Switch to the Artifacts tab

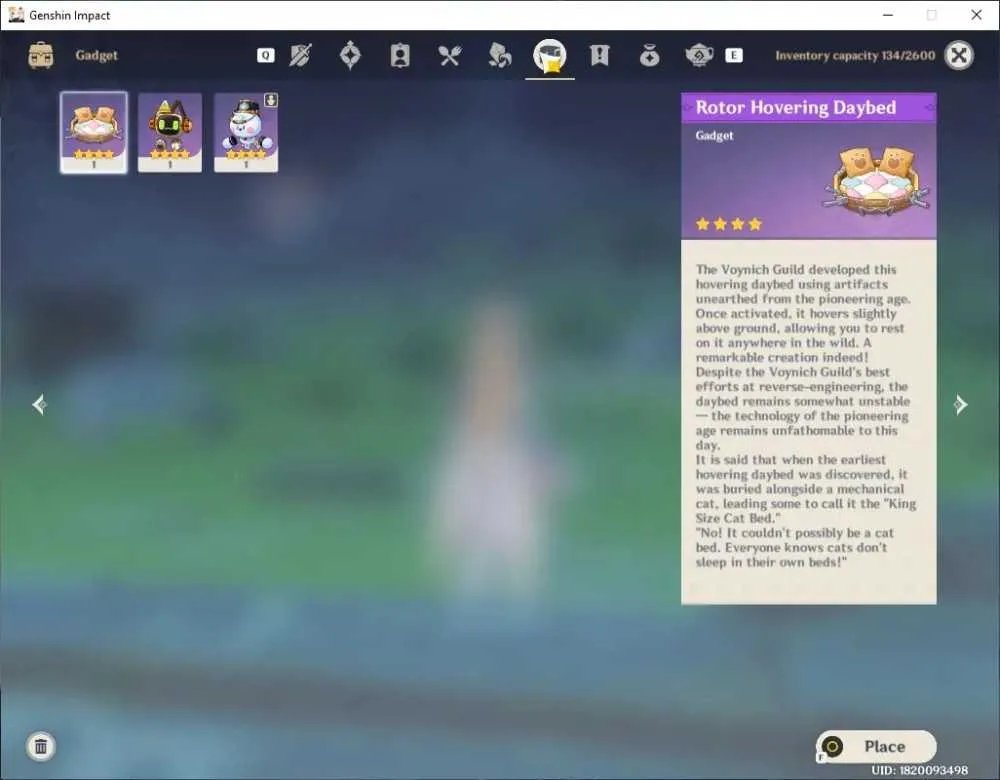click(350, 55)
